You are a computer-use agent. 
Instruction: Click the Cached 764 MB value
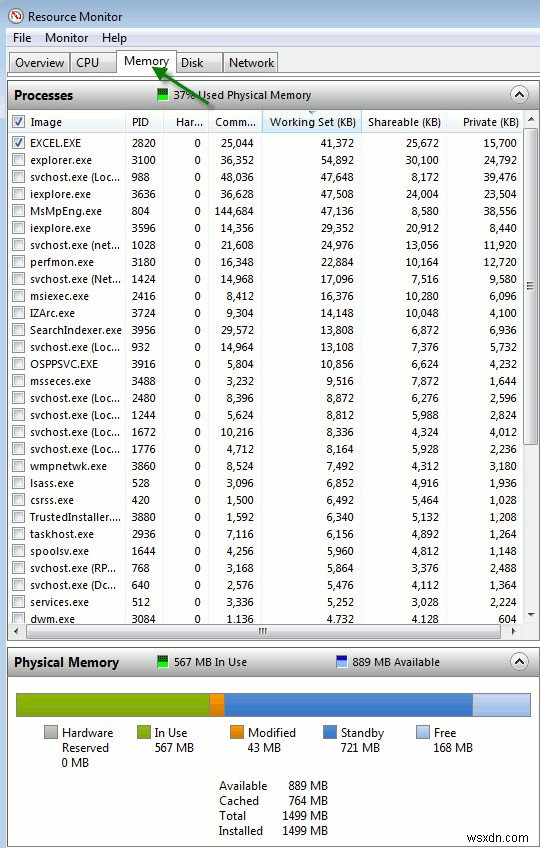(308, 800)
